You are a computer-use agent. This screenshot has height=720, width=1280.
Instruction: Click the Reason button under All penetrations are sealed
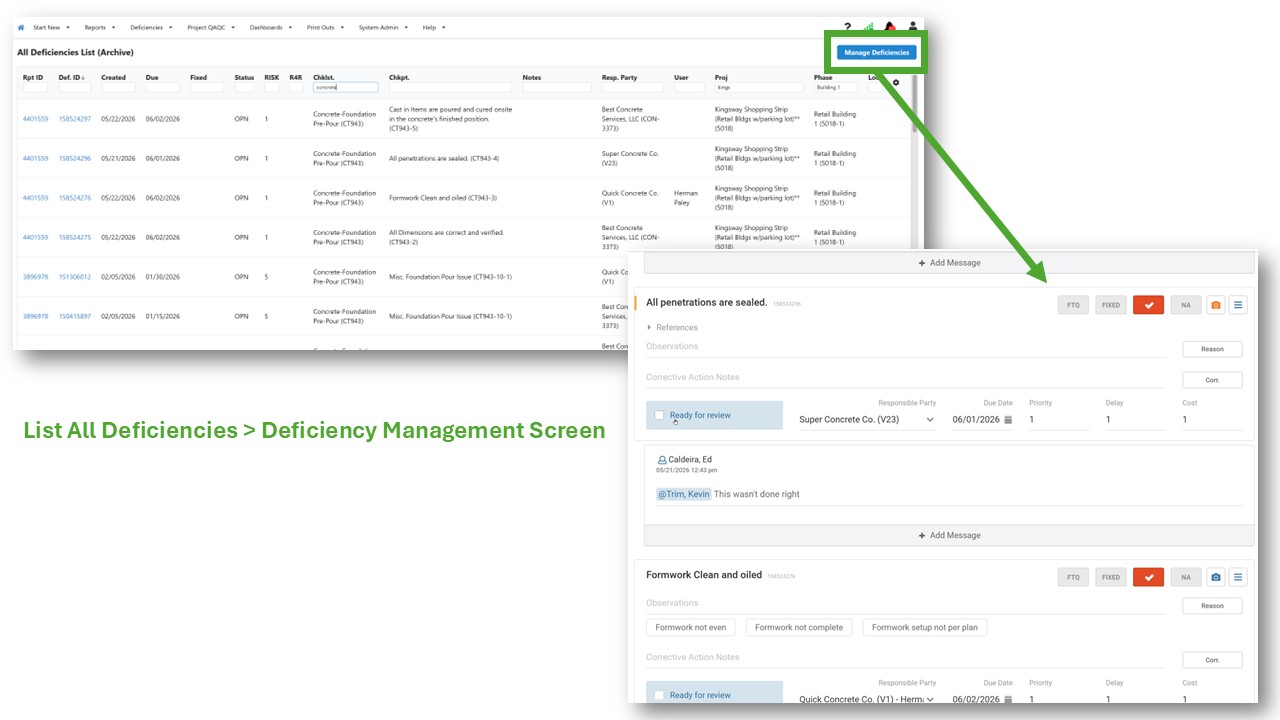(x=1212, y=349)
